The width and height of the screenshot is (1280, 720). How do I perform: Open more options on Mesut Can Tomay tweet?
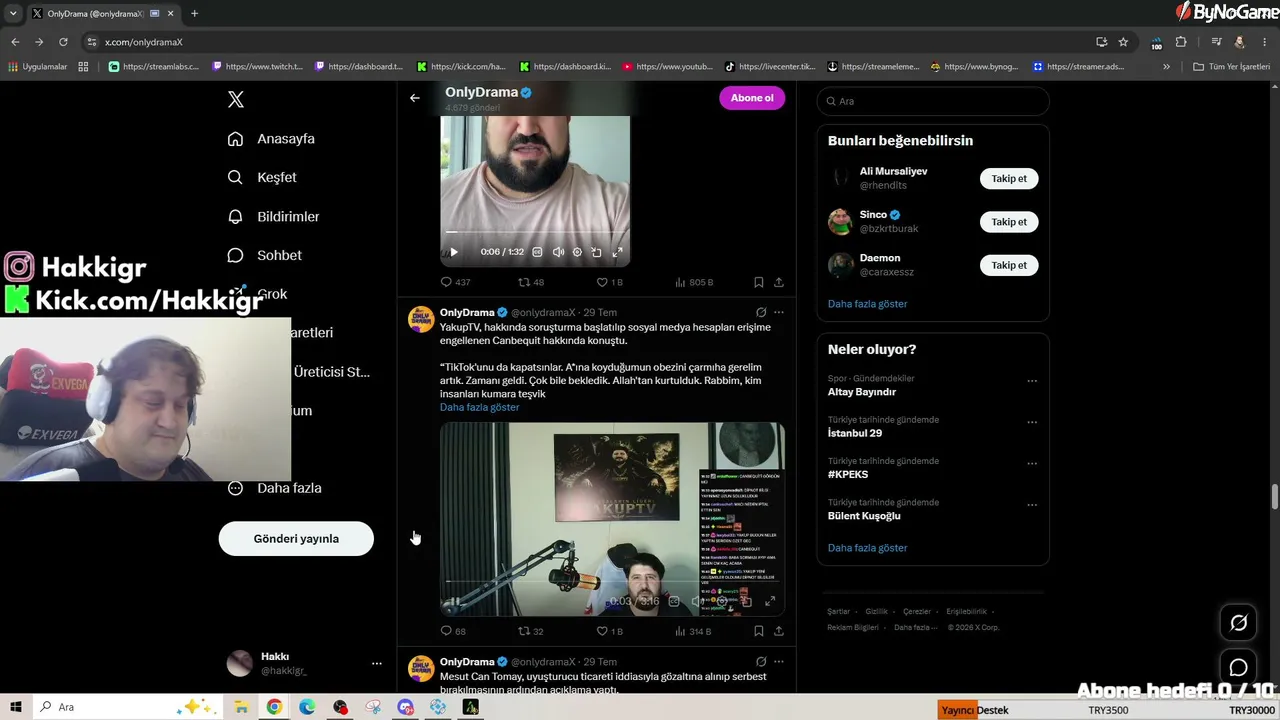coord(779,661)
